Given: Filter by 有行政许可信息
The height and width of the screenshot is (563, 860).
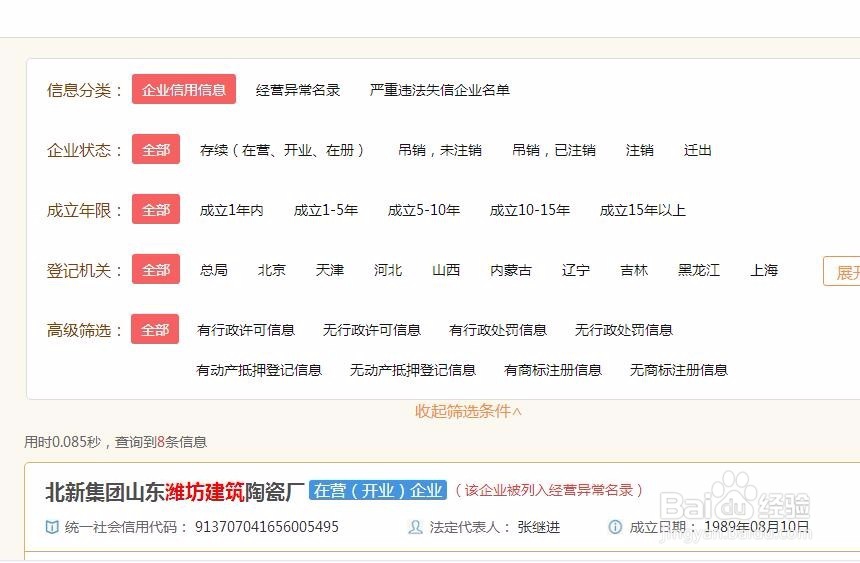Looking at the screenshot, I should click(246, 329).
